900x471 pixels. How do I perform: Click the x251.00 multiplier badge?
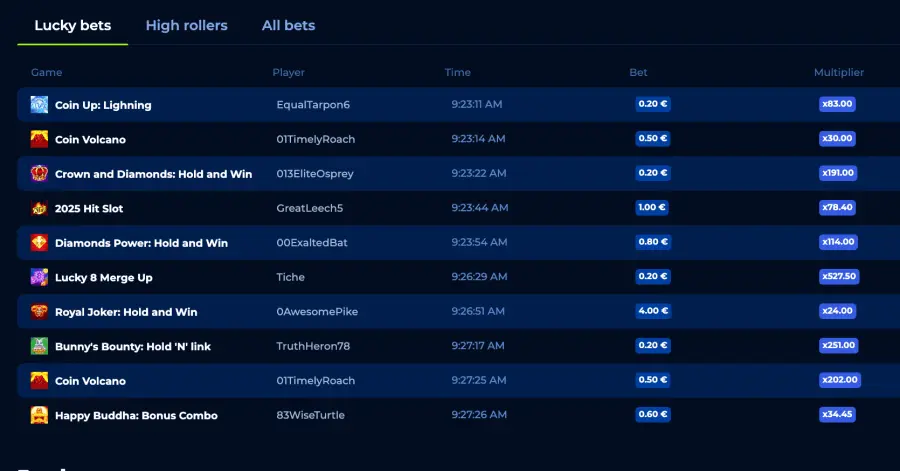839,345
